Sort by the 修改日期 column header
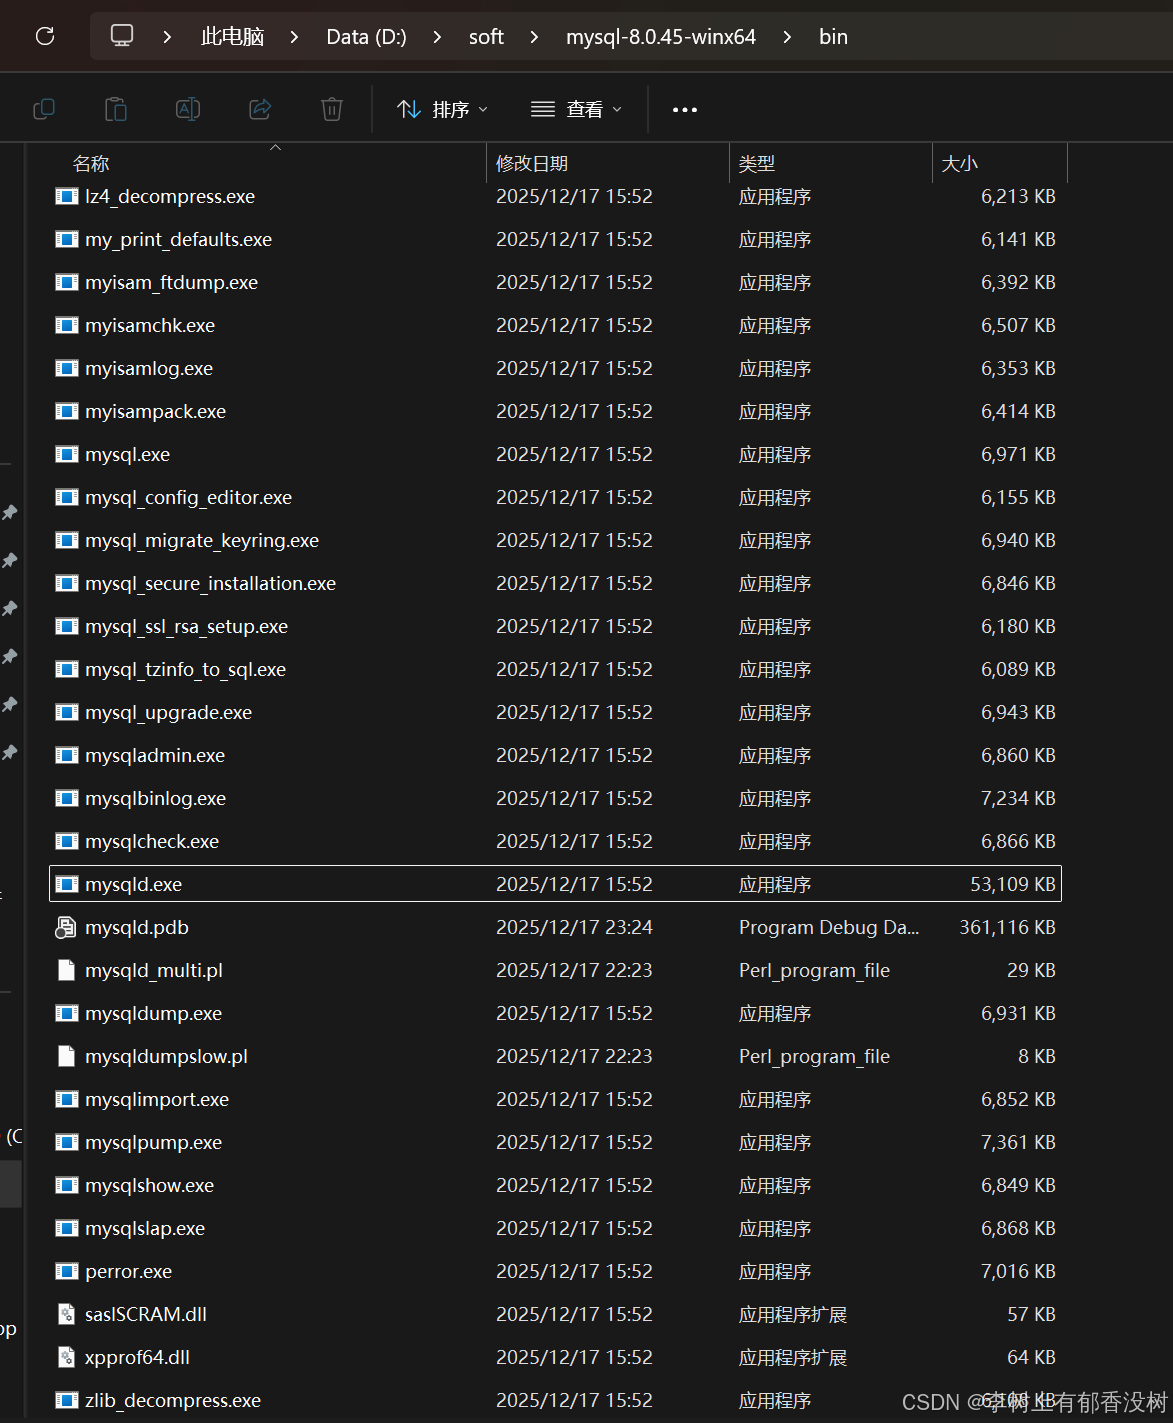 coord(532,163)
